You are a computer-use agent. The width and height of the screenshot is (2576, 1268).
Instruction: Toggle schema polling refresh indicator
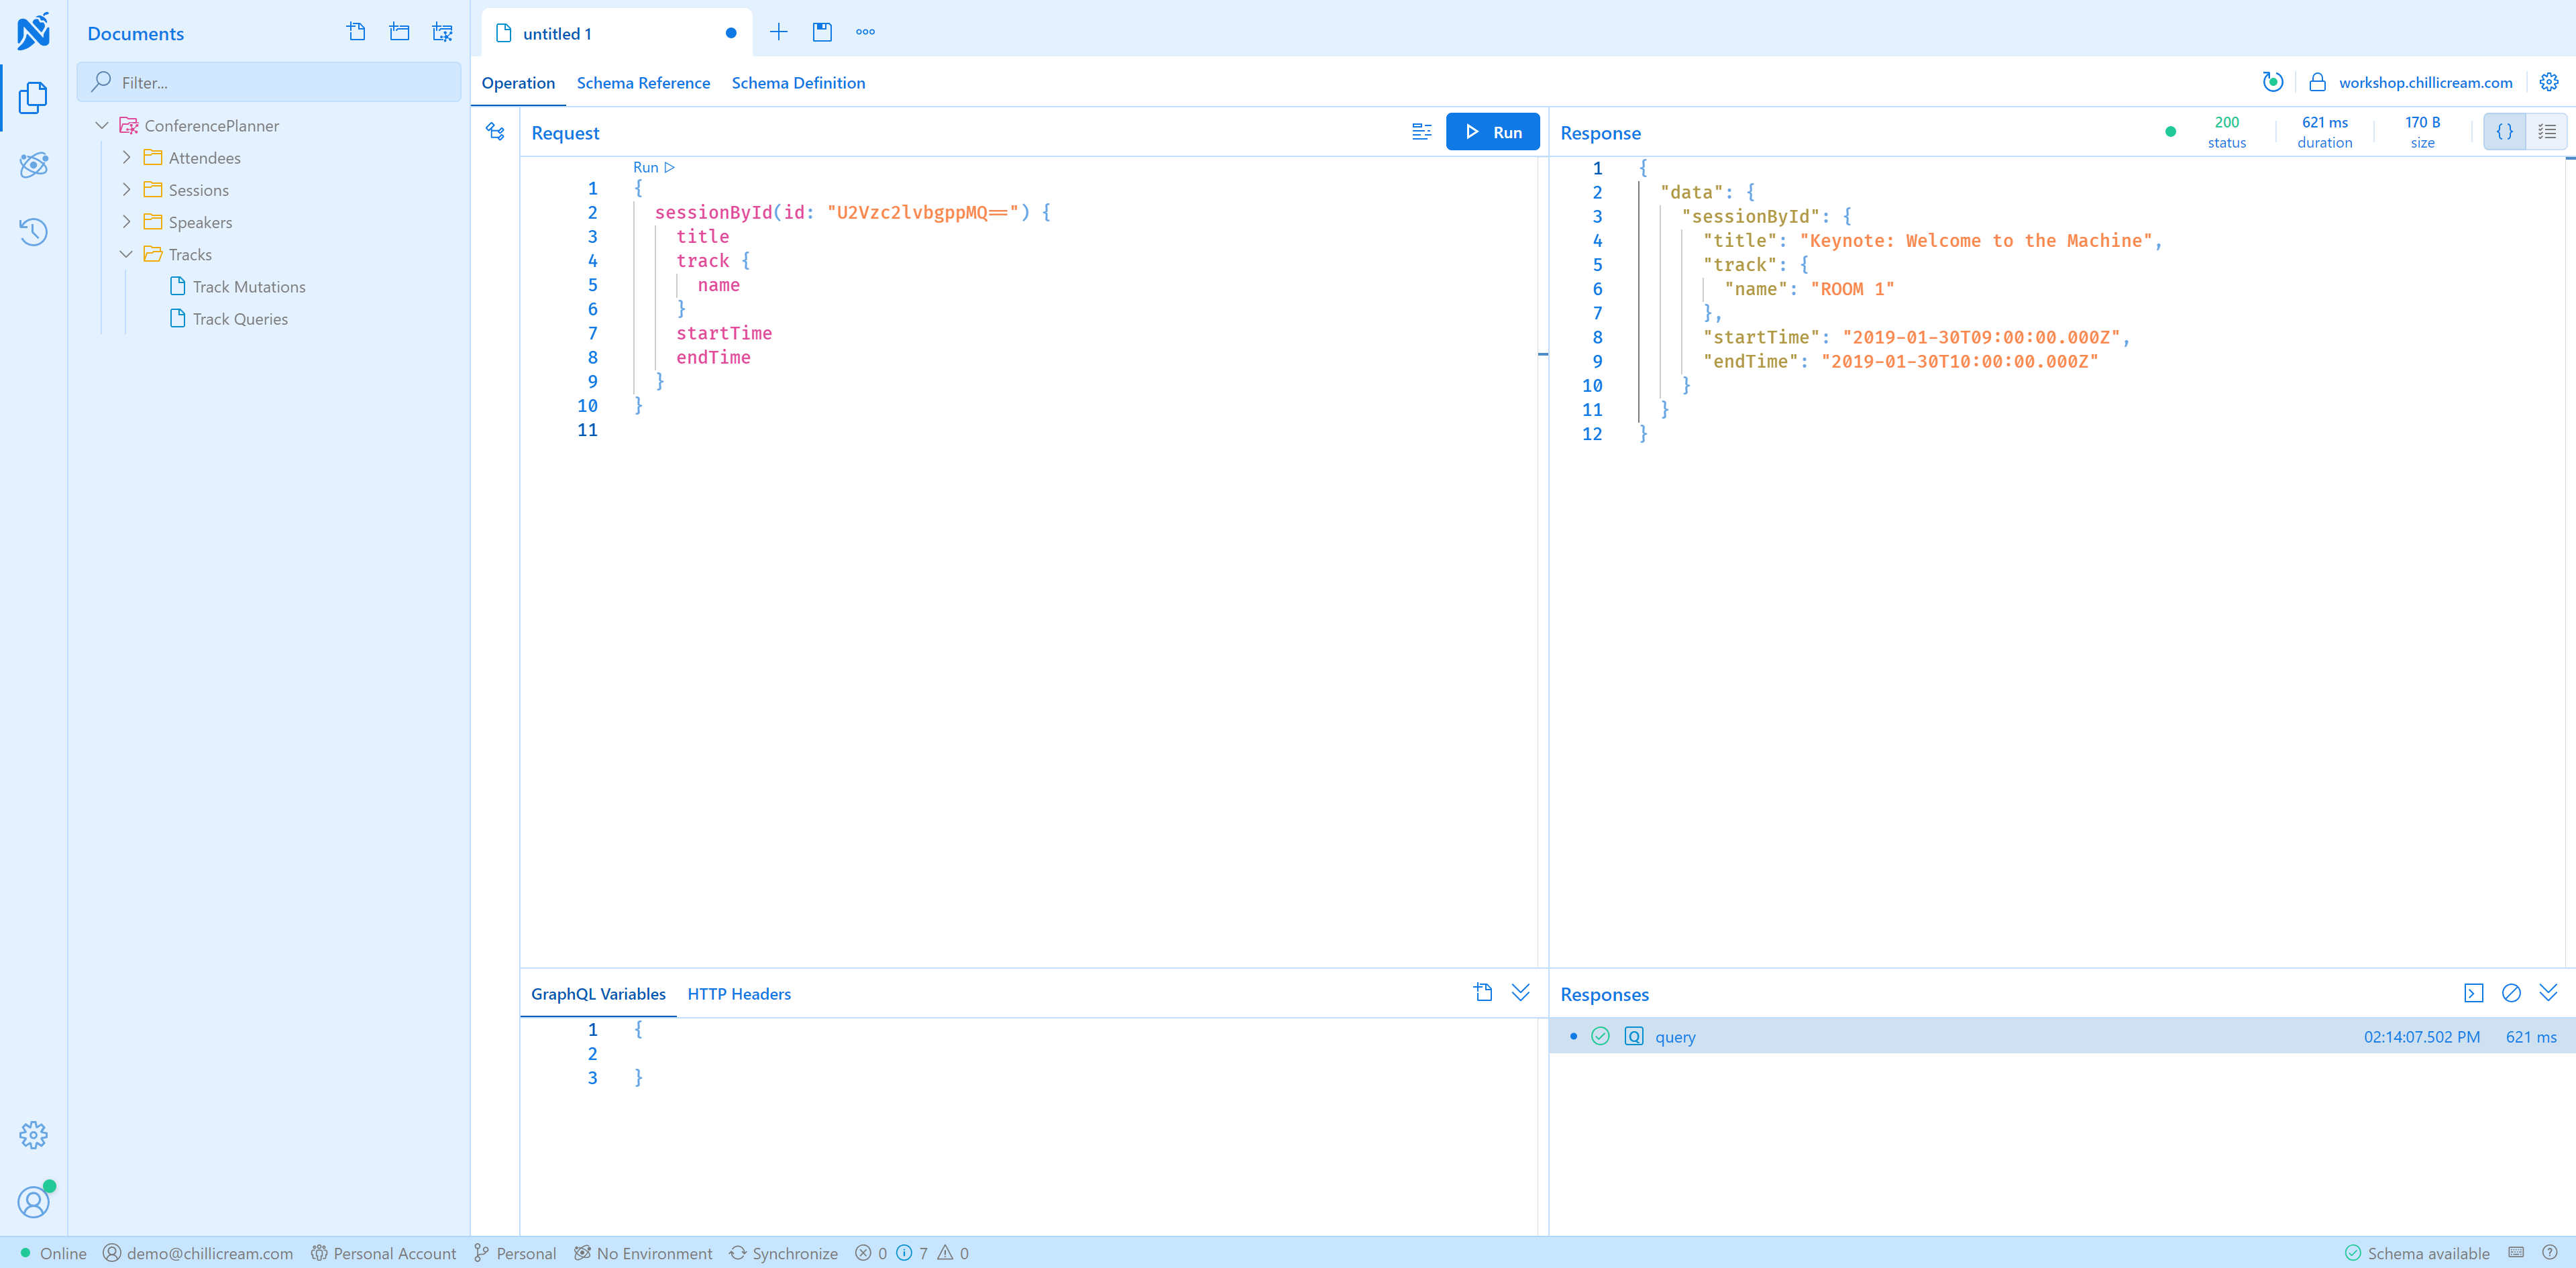tap(2272, 82)
